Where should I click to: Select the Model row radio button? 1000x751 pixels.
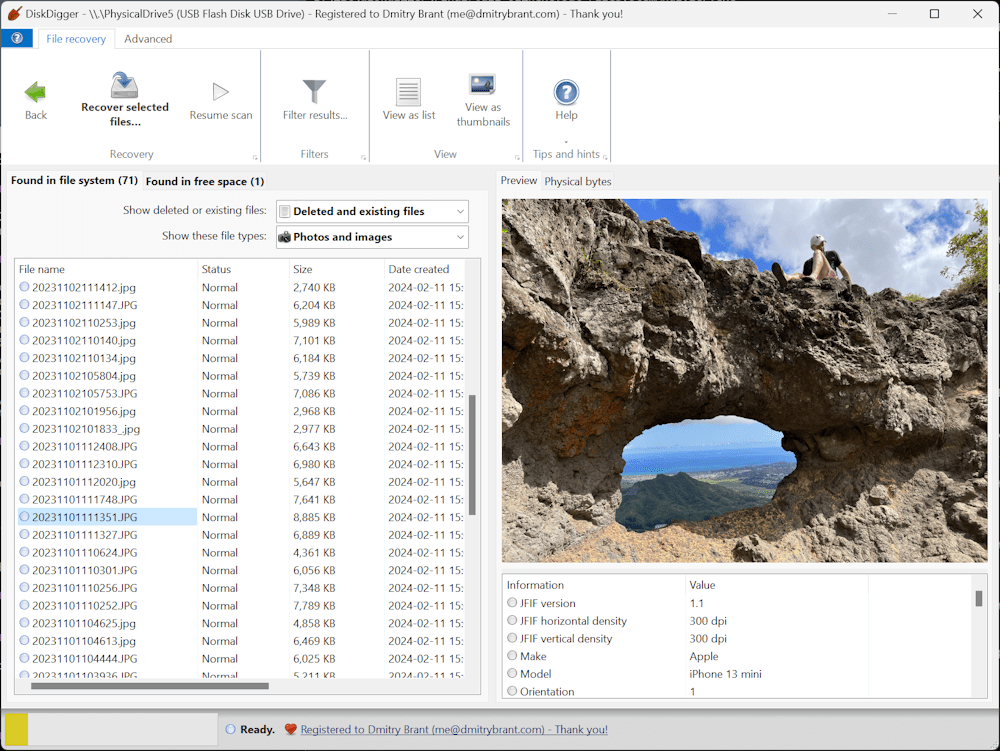511,674
